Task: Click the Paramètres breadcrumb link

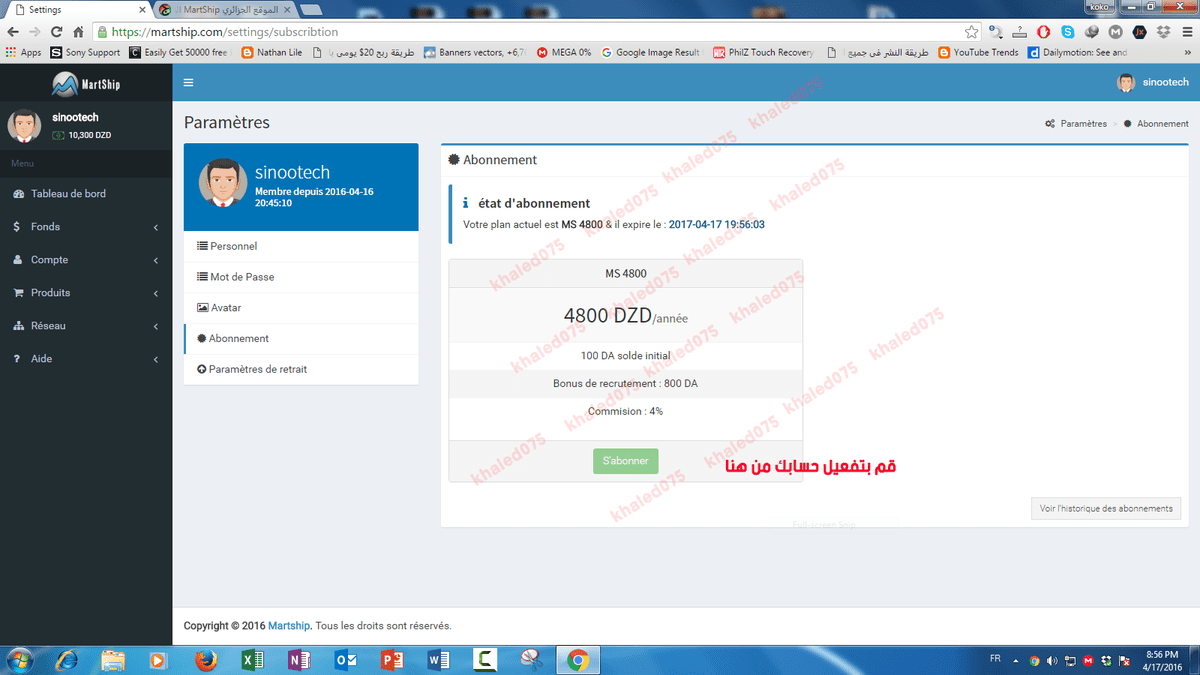Action: click(x=1076, y=124)
